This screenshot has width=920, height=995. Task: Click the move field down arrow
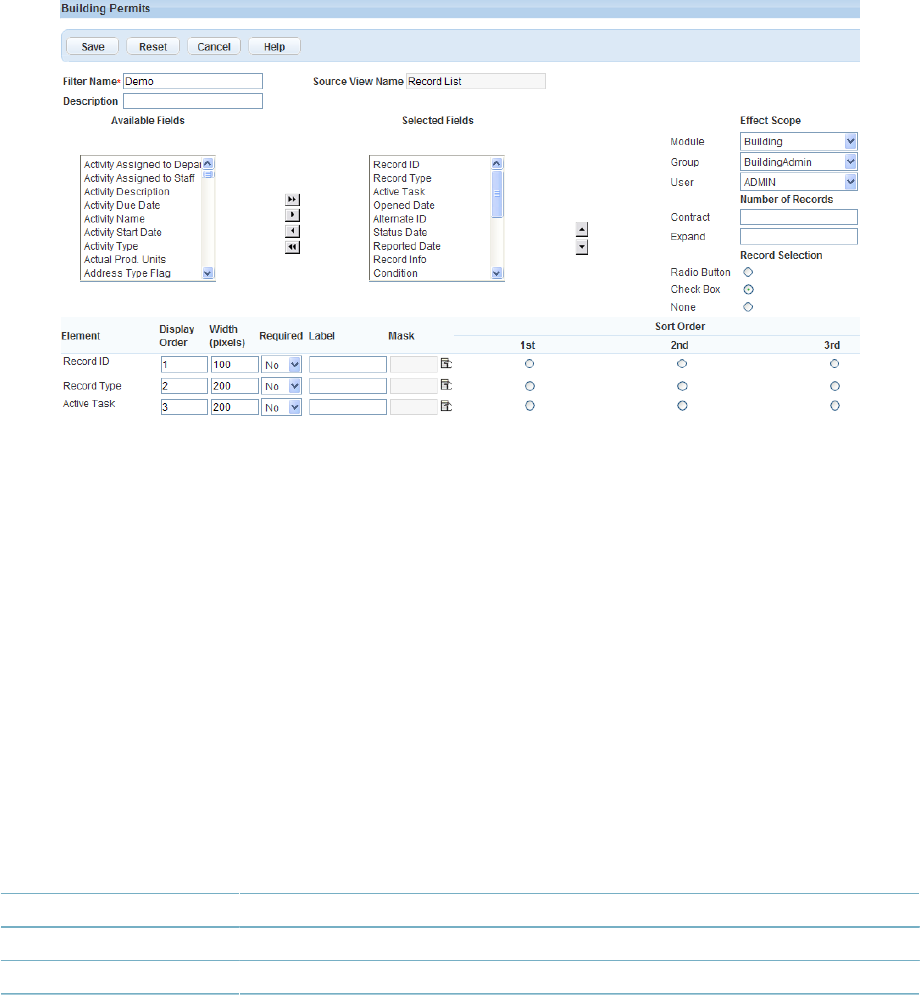(582, 247)
